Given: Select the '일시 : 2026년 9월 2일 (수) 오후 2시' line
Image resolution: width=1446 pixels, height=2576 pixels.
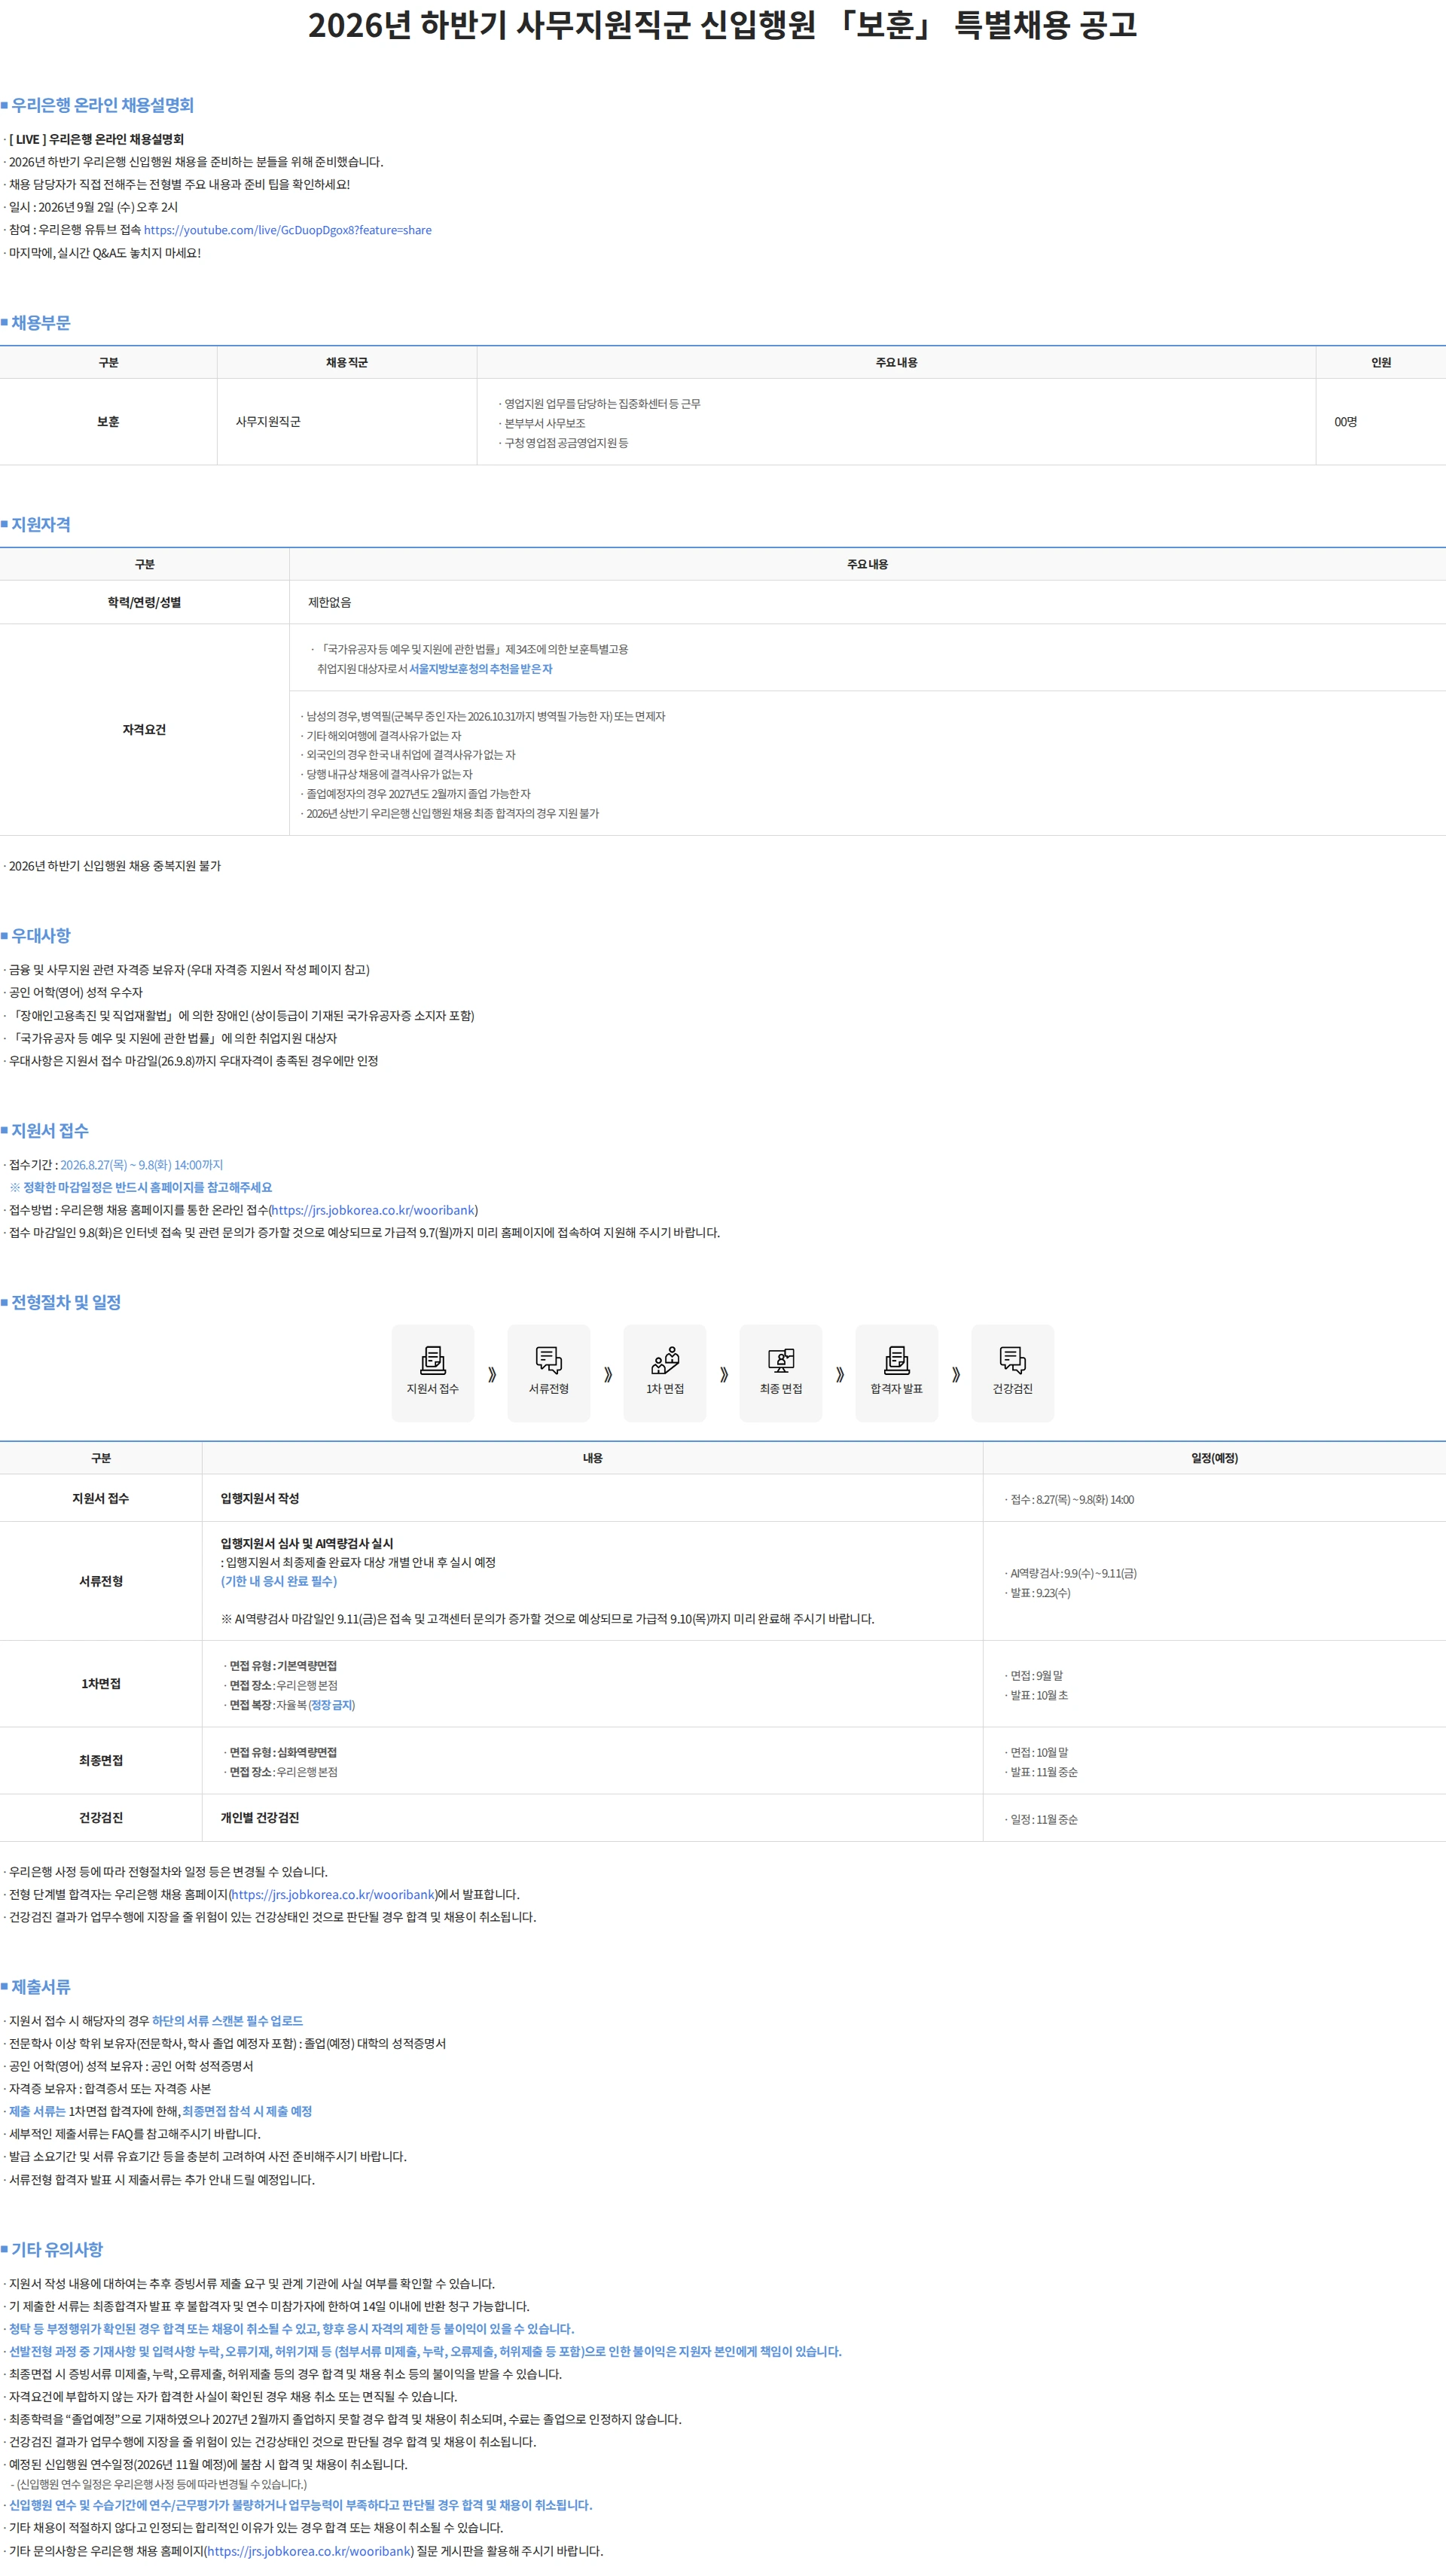Looking at the screenshot, I should pos(93,207).
